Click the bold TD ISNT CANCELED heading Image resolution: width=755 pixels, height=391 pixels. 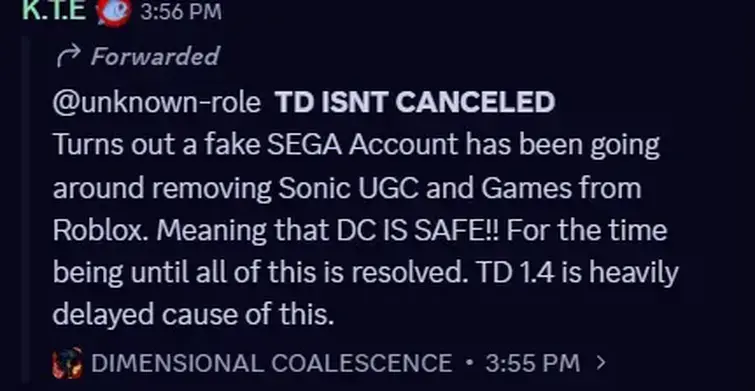415,102
